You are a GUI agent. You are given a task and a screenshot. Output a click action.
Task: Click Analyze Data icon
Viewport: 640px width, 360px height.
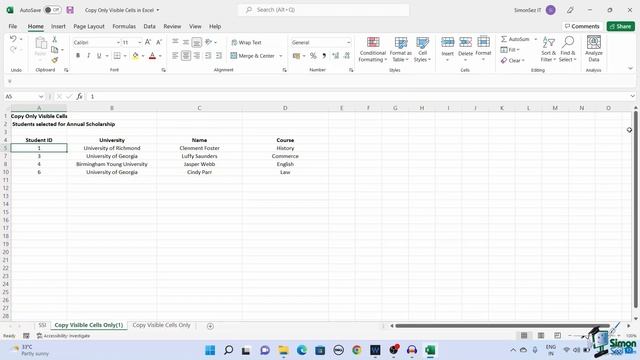tap(593, 49)
